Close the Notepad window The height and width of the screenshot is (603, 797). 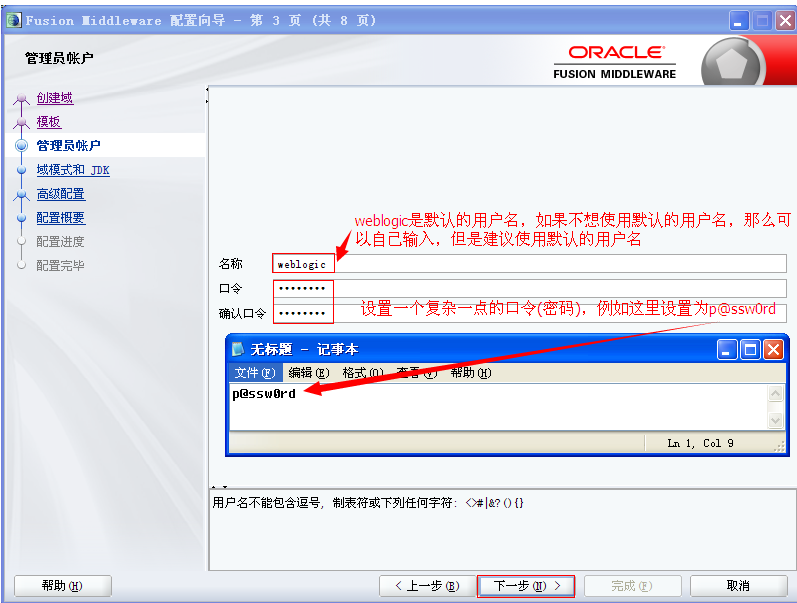point(774,350)
